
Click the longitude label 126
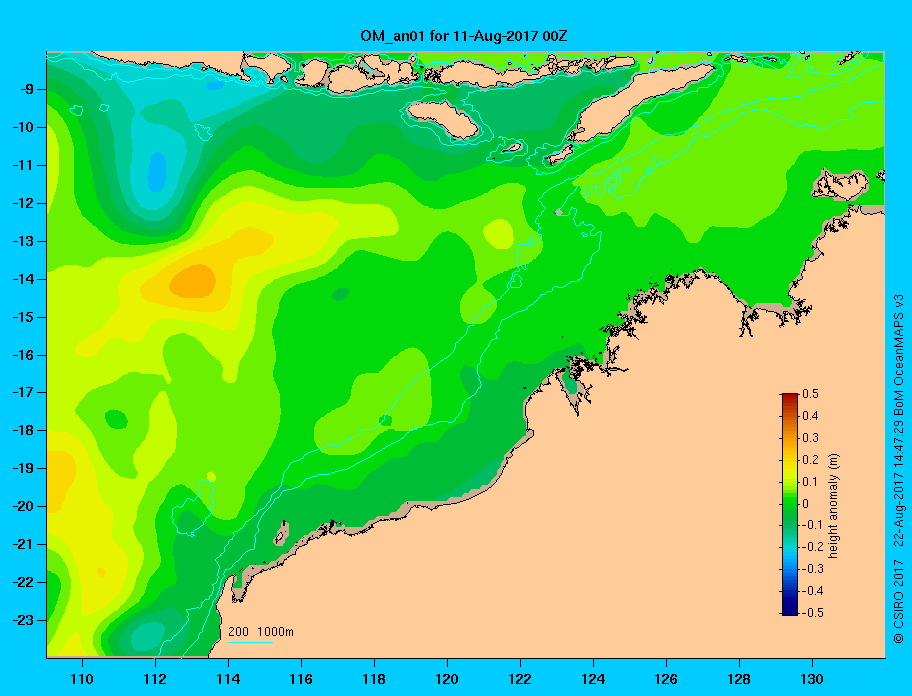pos(666,679)
